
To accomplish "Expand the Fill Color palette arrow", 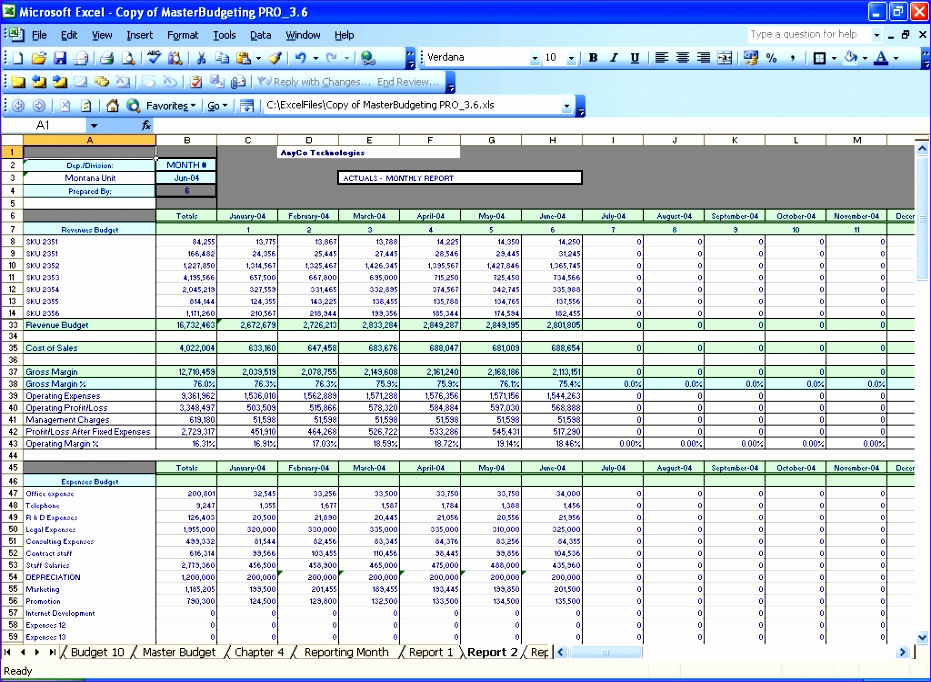I will (x=865, y=58).
